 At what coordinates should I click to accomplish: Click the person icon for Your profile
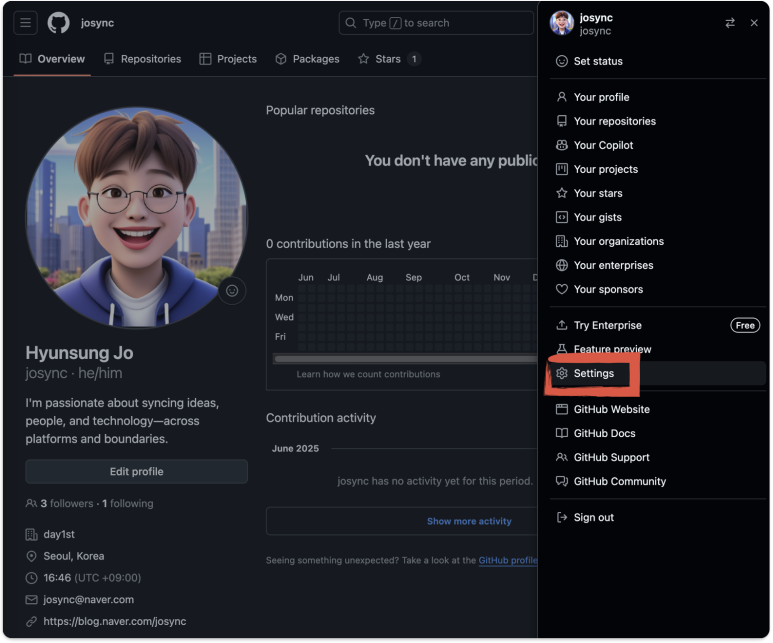(x=562, y=97)
